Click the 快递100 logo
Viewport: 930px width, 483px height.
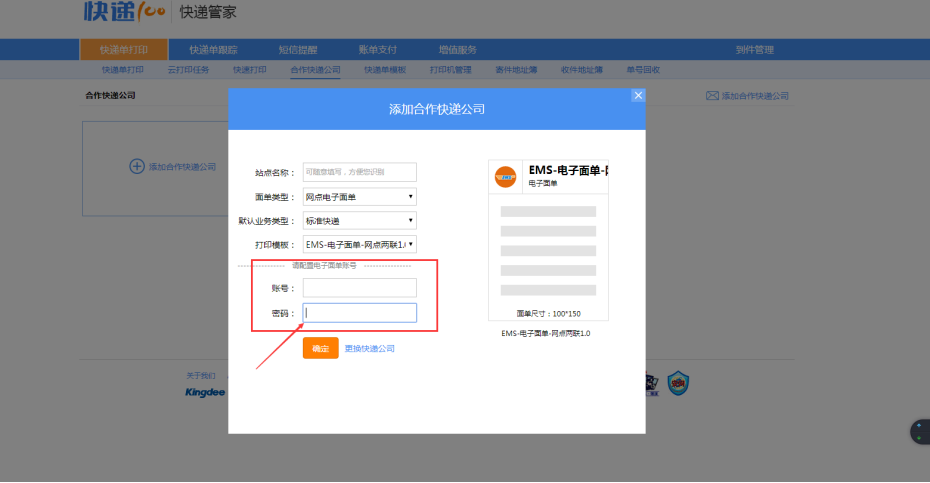124,12
